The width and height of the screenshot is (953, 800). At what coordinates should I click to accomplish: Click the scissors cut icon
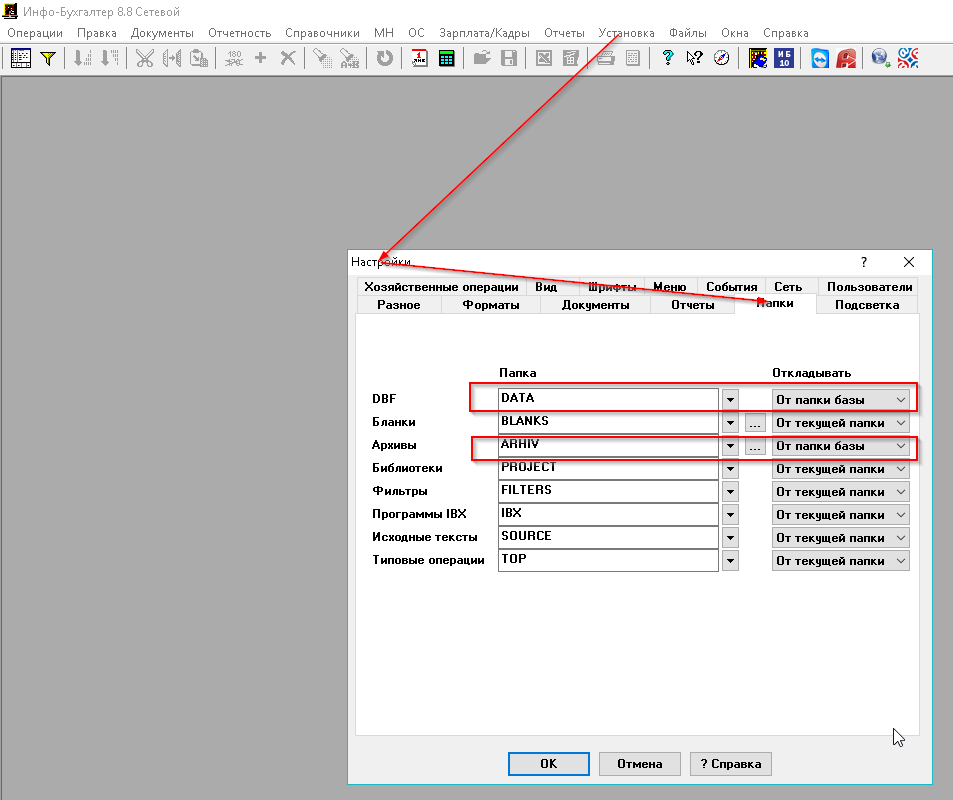point(145,58)
